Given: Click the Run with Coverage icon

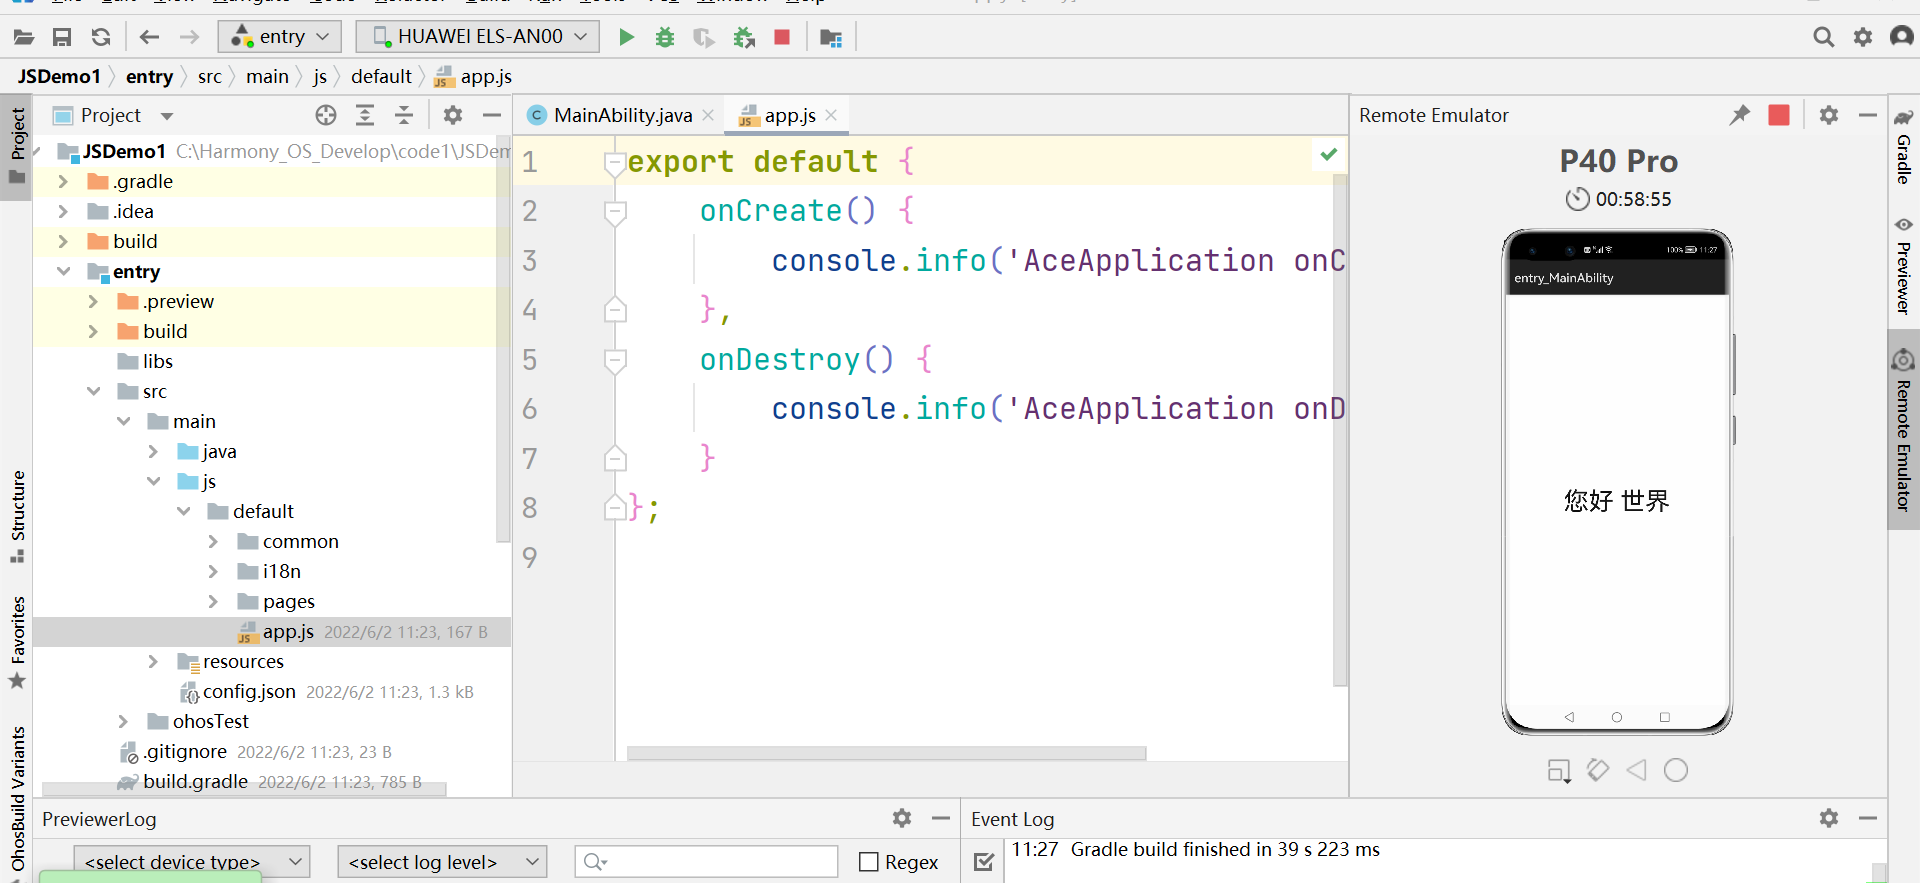Looking at the screenshot, I should tap(704, 37).
